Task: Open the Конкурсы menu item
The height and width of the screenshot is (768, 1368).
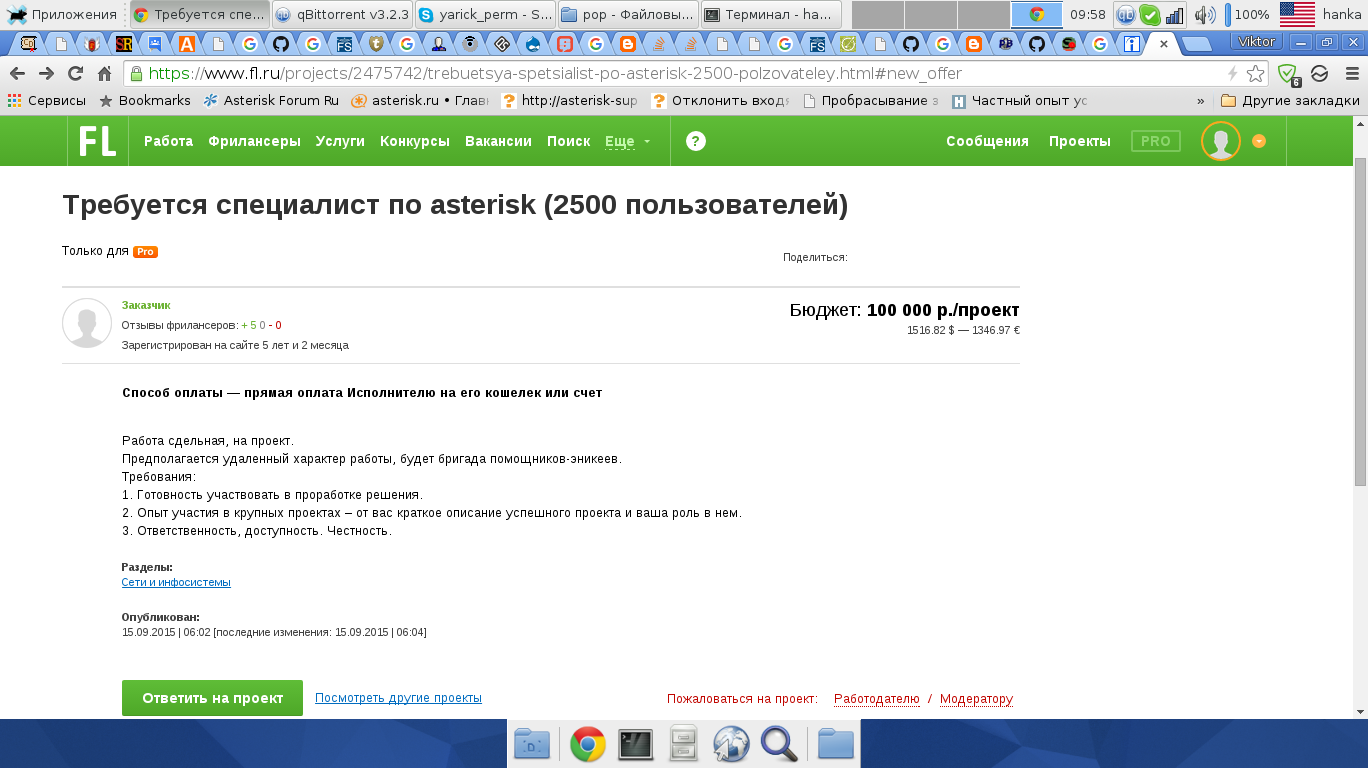Action: 414,141
